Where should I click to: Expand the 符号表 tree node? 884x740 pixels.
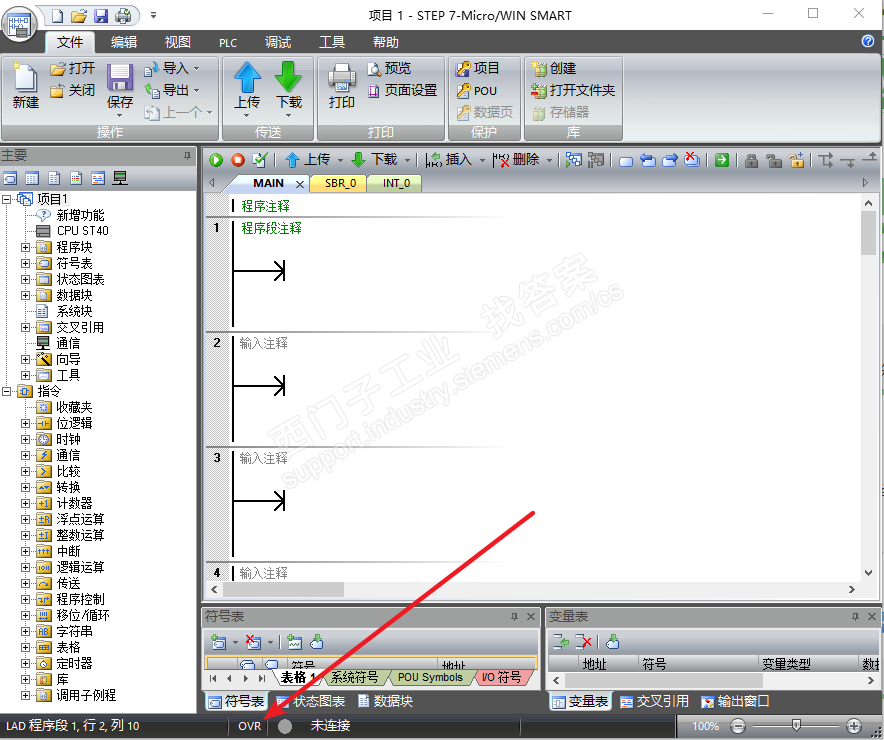25,263
